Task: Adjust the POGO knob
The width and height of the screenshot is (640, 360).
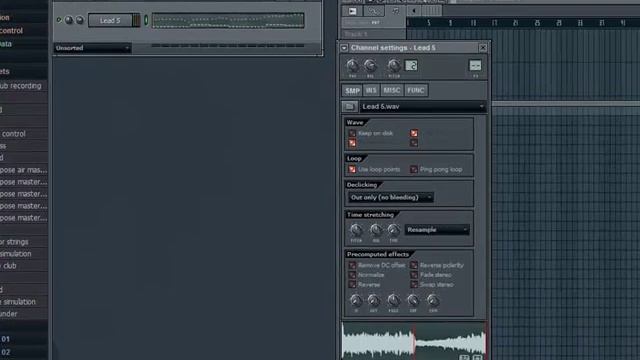Action: (x=393, y=301)
